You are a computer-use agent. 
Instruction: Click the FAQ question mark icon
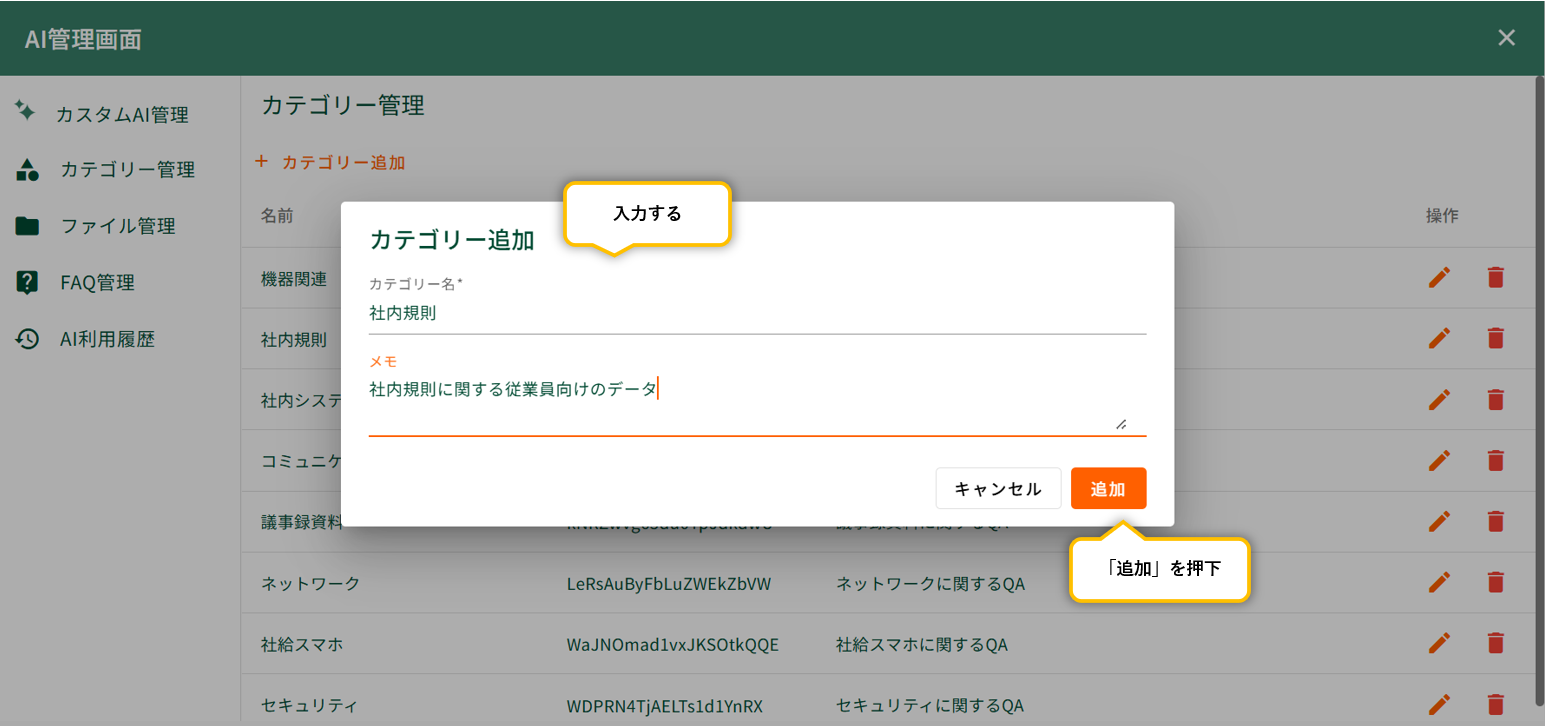[x=27, y=283]
